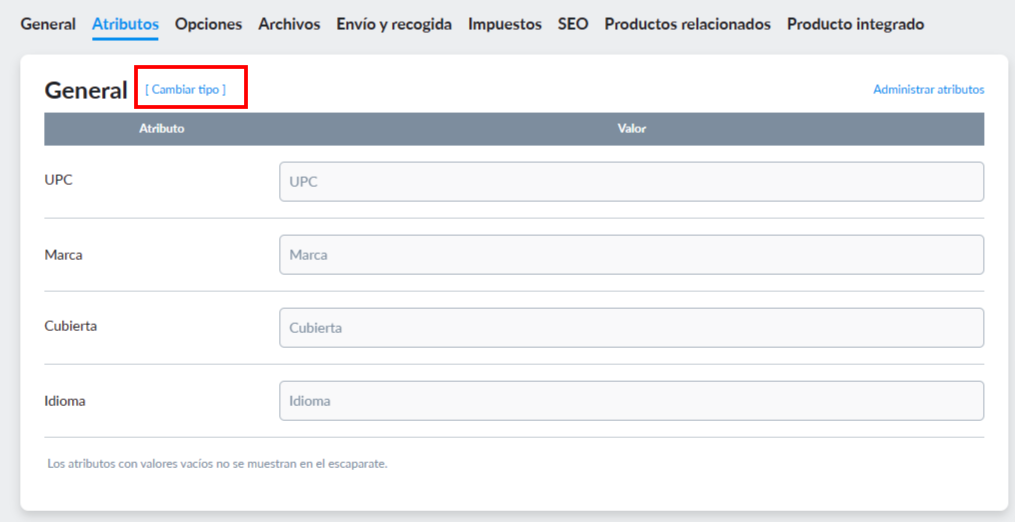Image resolution: width=1015 pixels, height=522 pixels.
Task: Click the Cambiar tipo link
Action: click(x=186, y=89)
